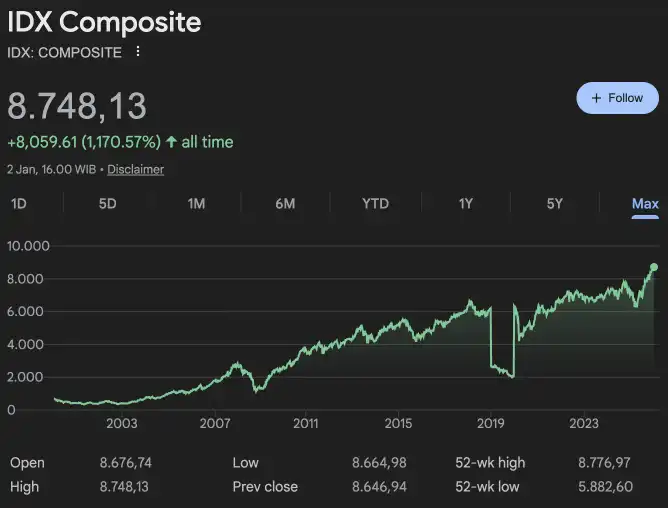
Task: Select the Max range tab
Action: click(645, 204)
